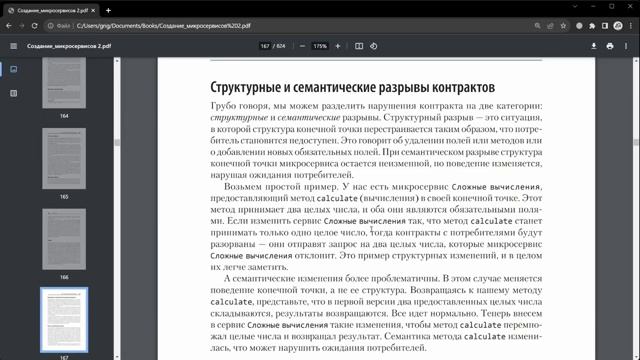Zoom in with the plus button
This screenshot has height=360, width=640.
point(338,46)
